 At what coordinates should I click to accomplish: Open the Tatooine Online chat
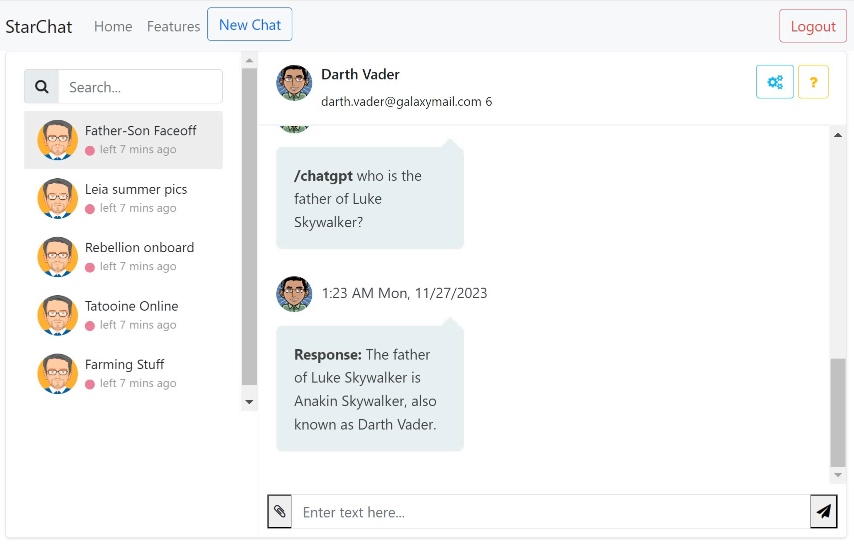click(131, 306)
